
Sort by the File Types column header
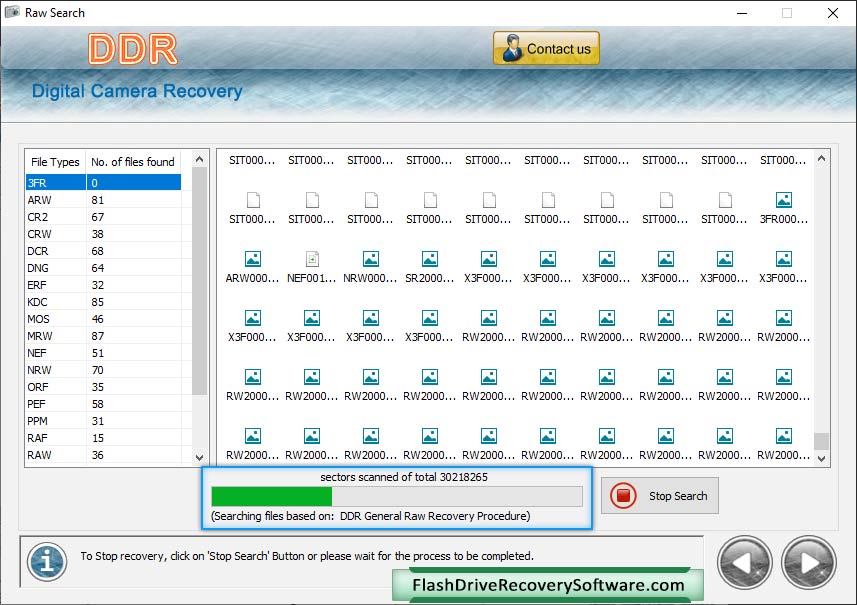click(55, 162)
